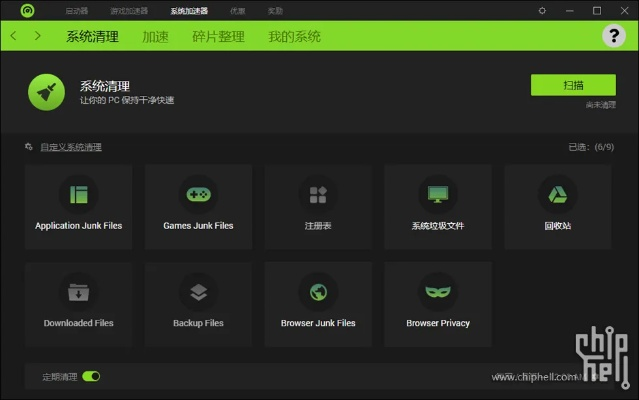Open the 自定义系统清理 link
This screenshot has height=400, width=639.
70,147
